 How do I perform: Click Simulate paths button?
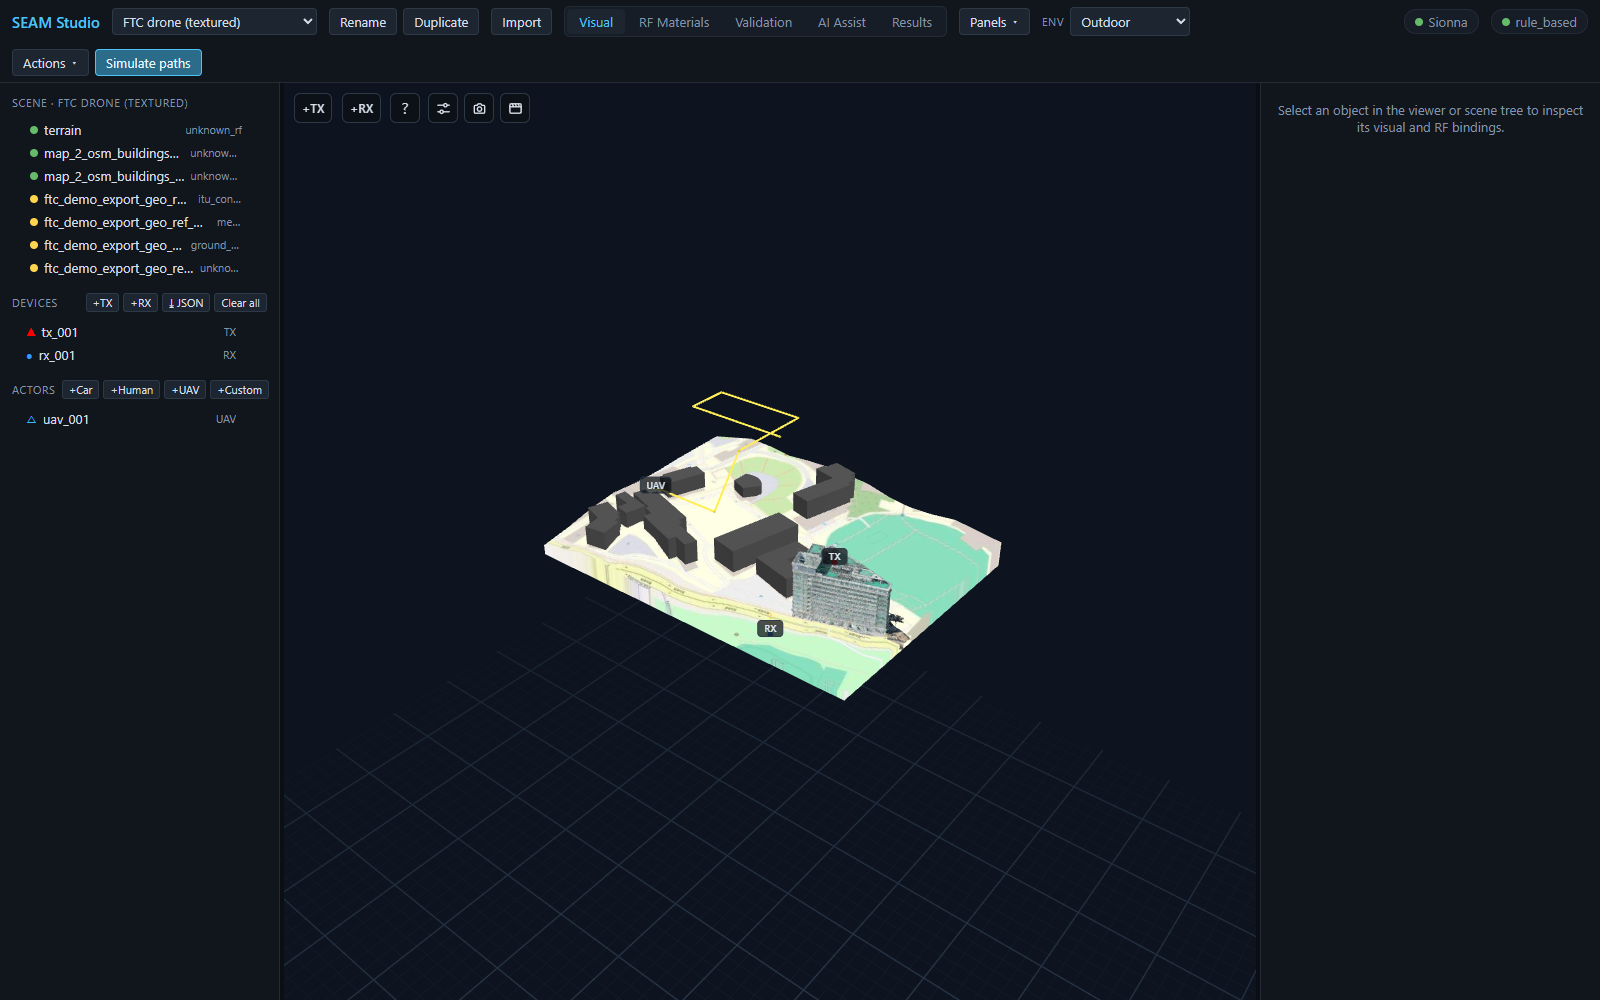(148, 63)
